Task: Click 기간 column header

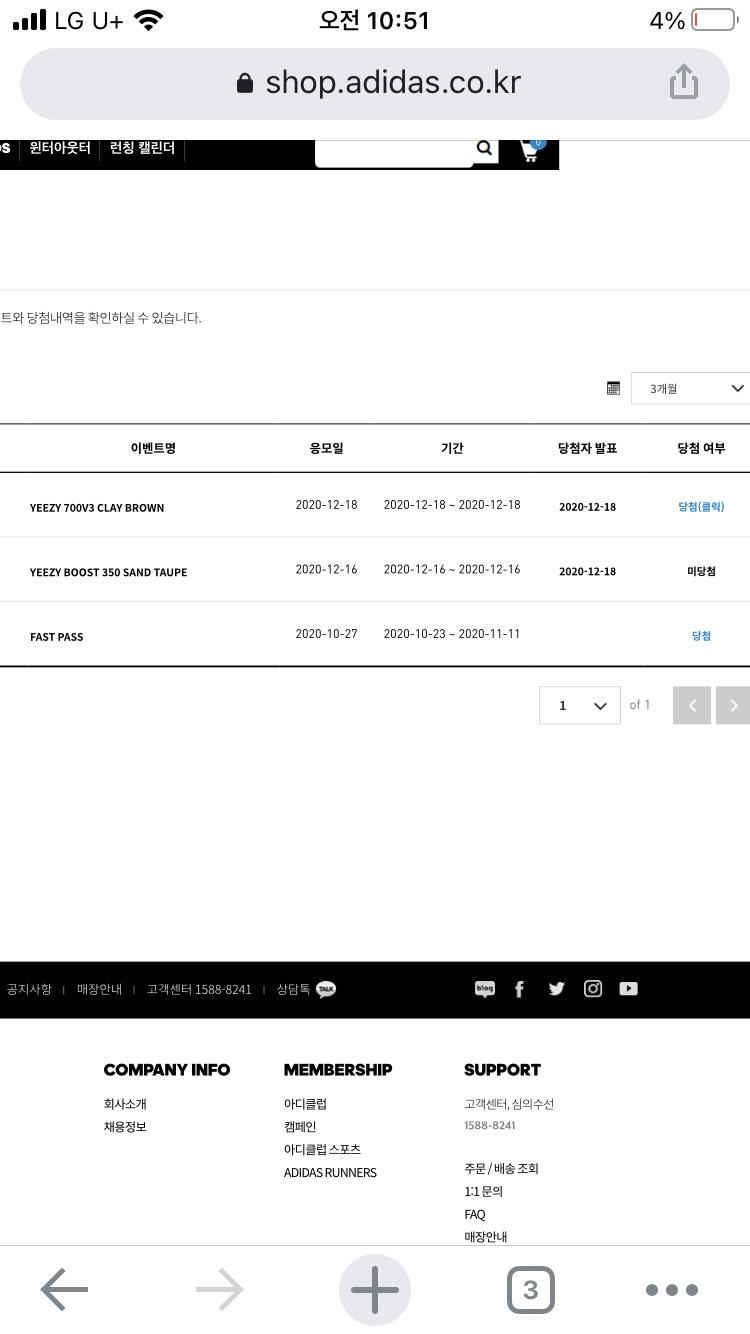Action: tap(452, 448)
